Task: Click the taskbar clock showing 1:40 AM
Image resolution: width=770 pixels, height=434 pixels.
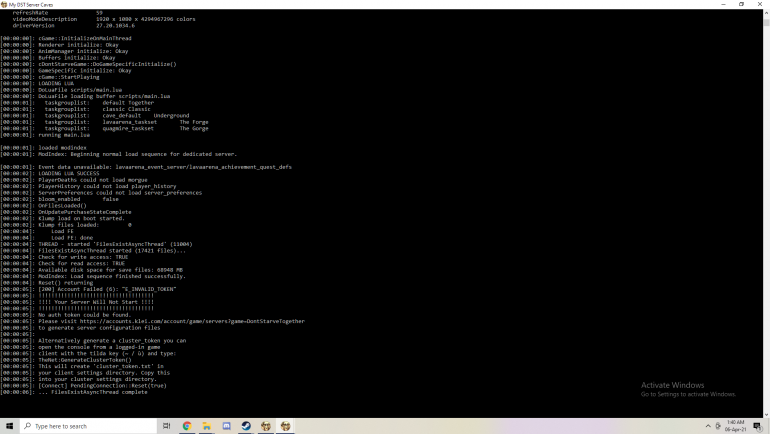Action: coord(735,426)
